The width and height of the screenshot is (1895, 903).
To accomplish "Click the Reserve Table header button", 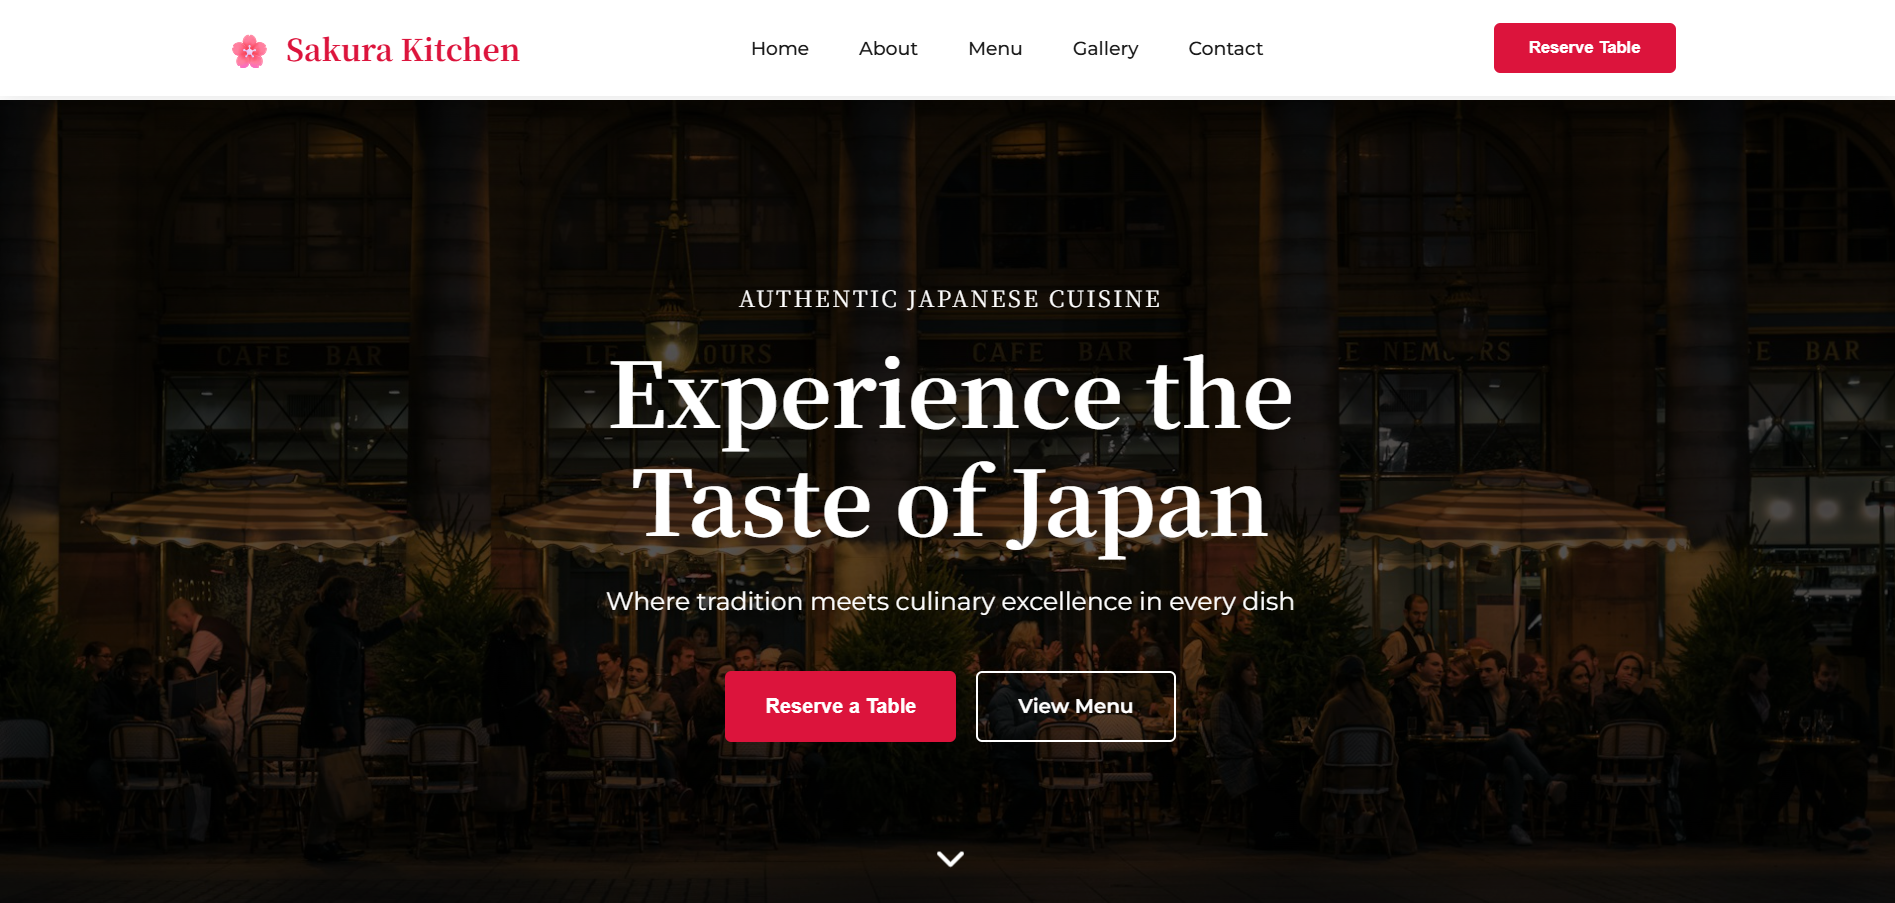I will click(1584, 48).
